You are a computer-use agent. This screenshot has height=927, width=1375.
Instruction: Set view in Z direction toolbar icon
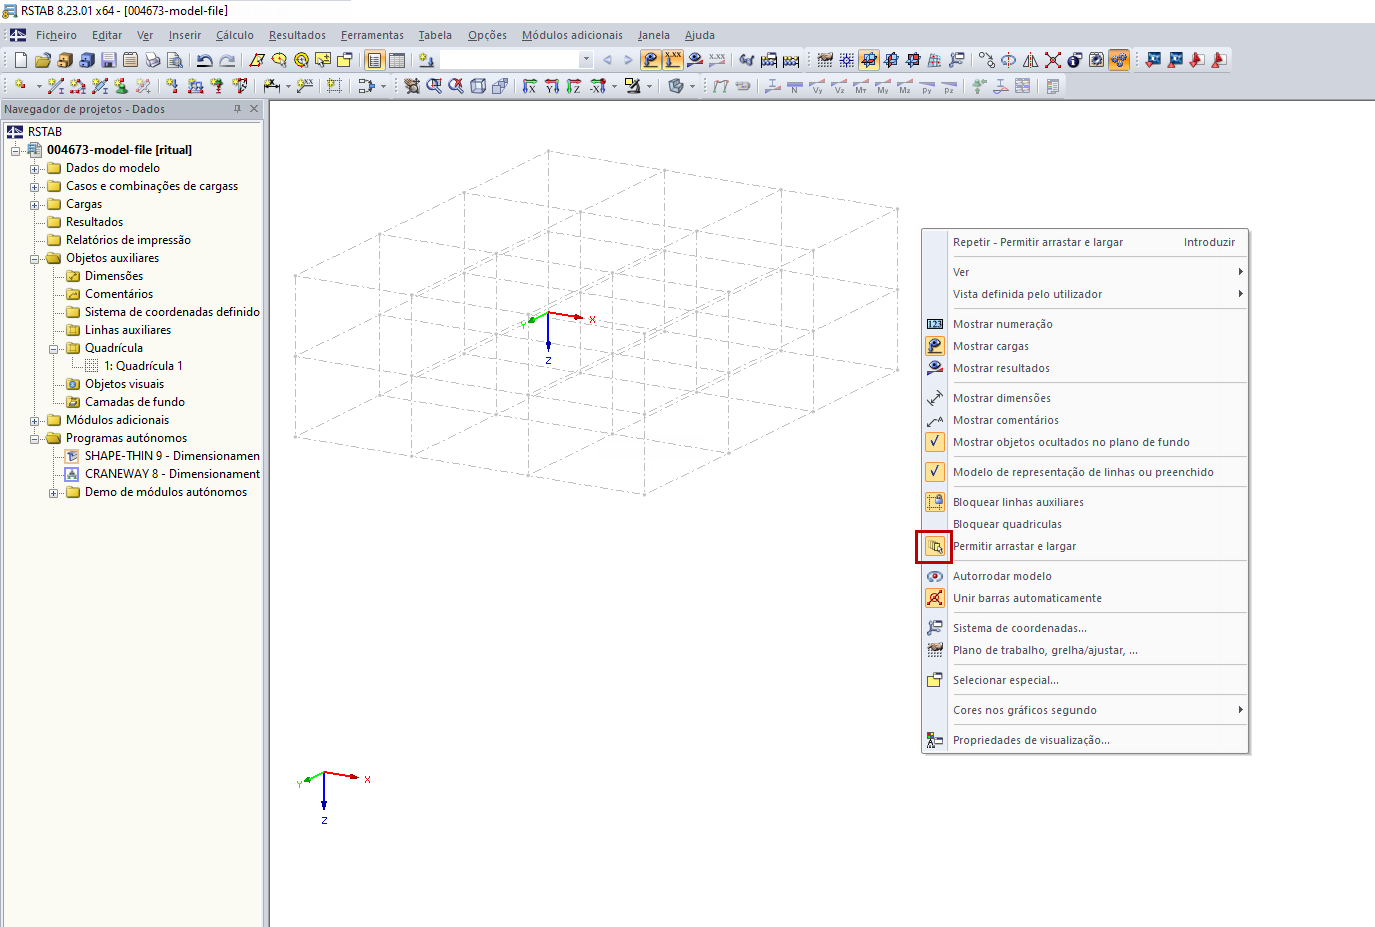[x=573, y=86]
